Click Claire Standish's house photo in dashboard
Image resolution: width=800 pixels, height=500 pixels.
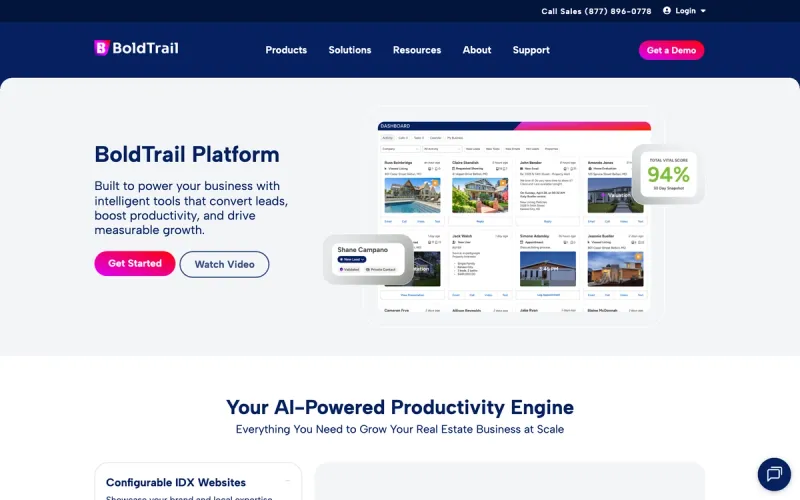pyautogui.click(x=480, y=195)
